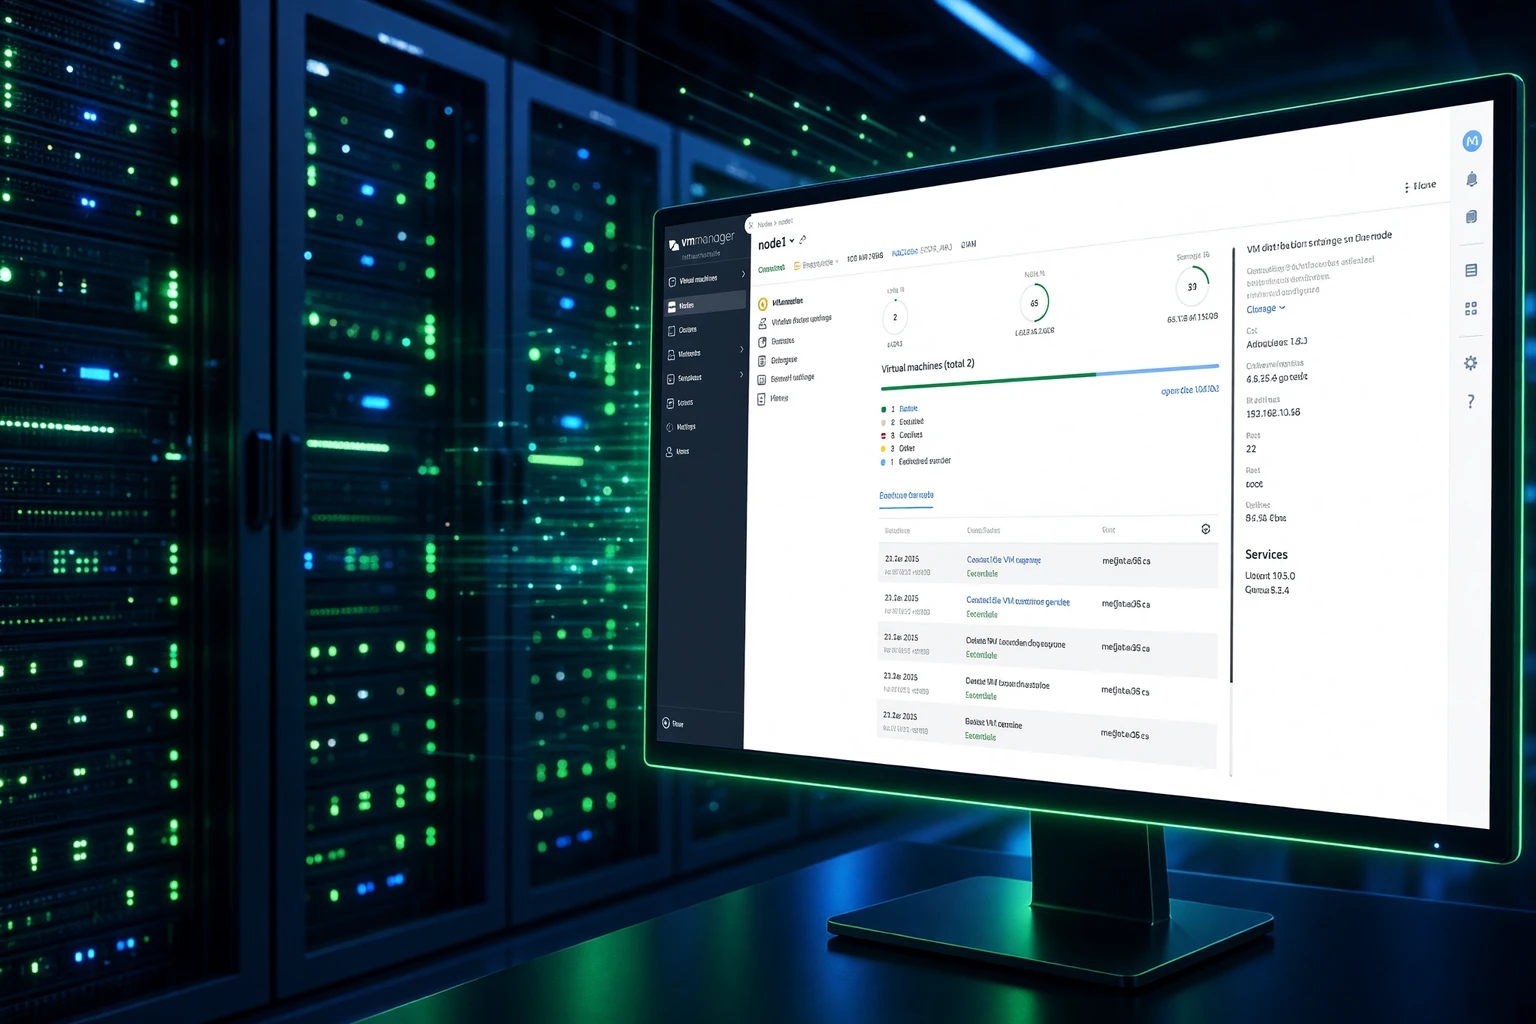
Task: Open the settings gear in the right rail
Action: tap(1471, 363)
